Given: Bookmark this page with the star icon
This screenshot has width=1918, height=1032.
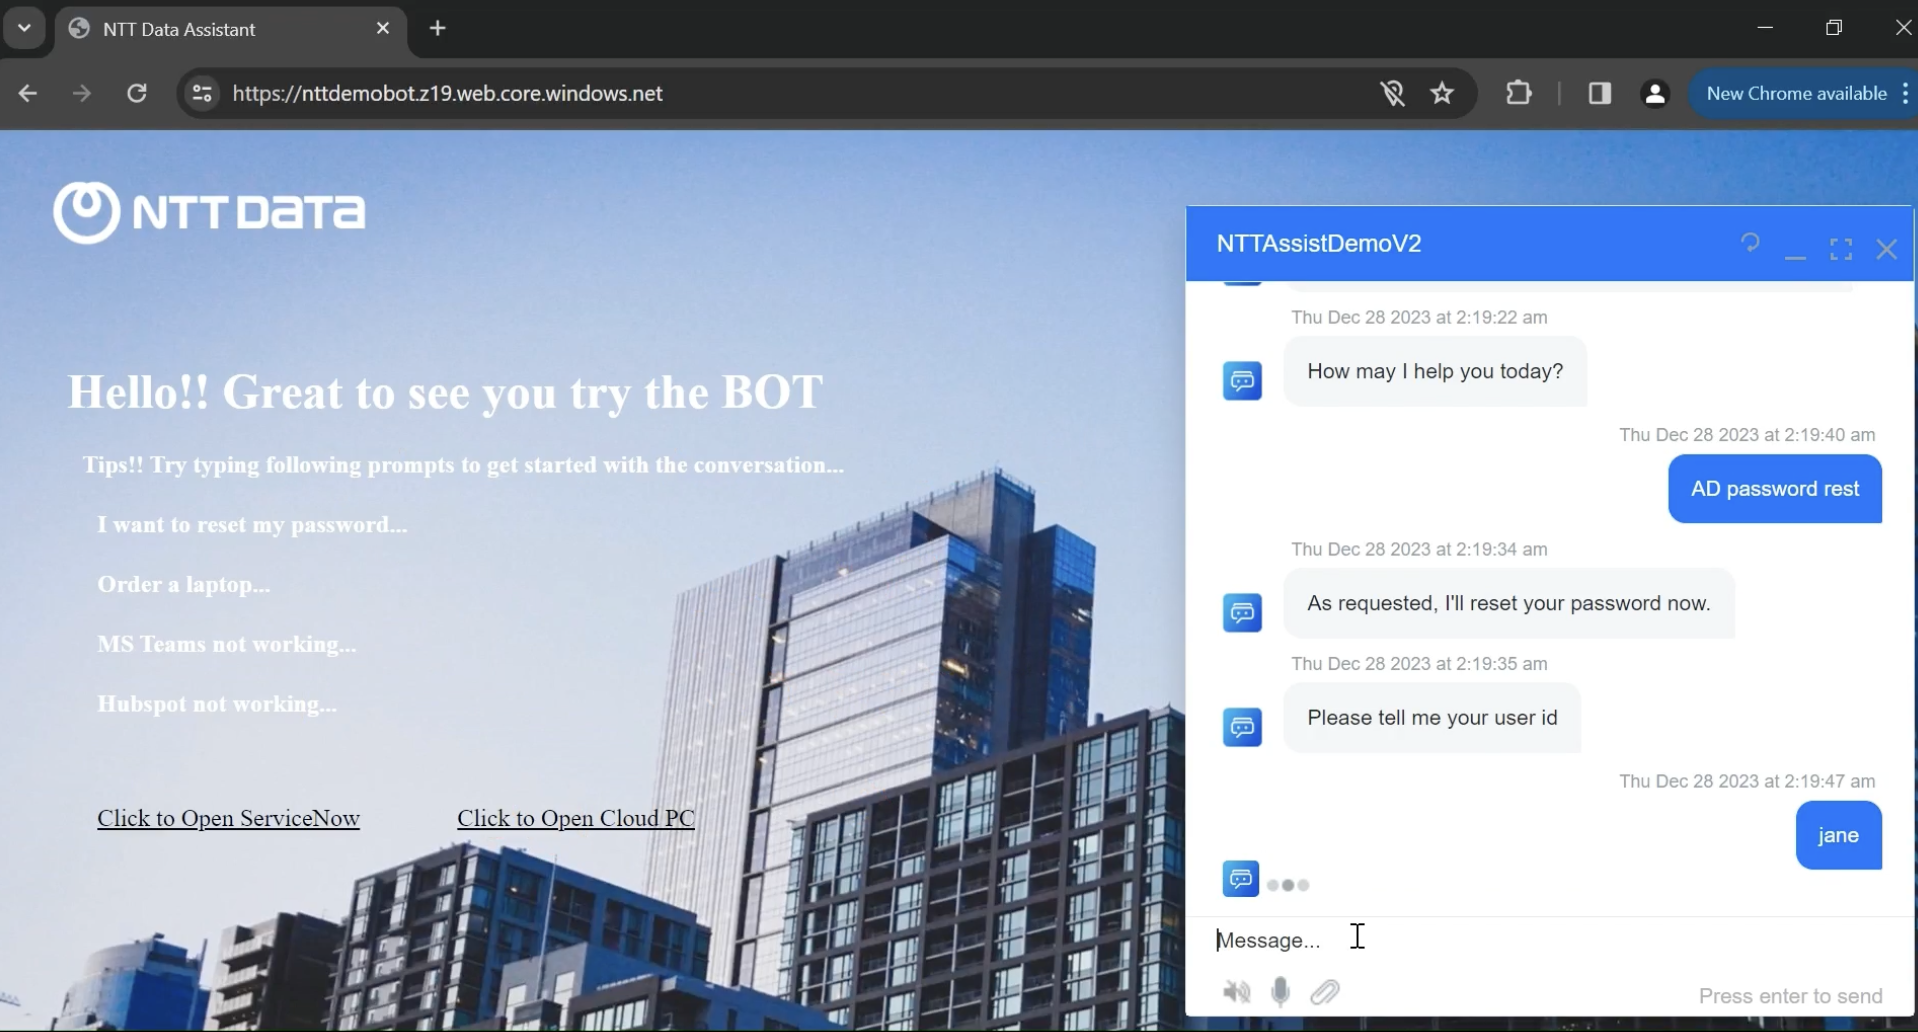Looking at the screenshot, I should point(1441,93).
